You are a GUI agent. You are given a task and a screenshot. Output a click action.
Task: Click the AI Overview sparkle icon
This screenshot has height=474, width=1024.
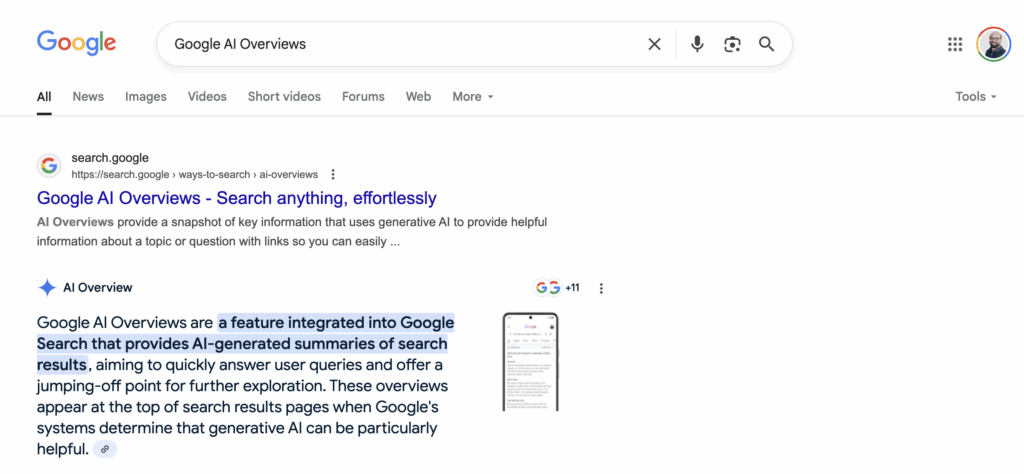tap(47, 287)
